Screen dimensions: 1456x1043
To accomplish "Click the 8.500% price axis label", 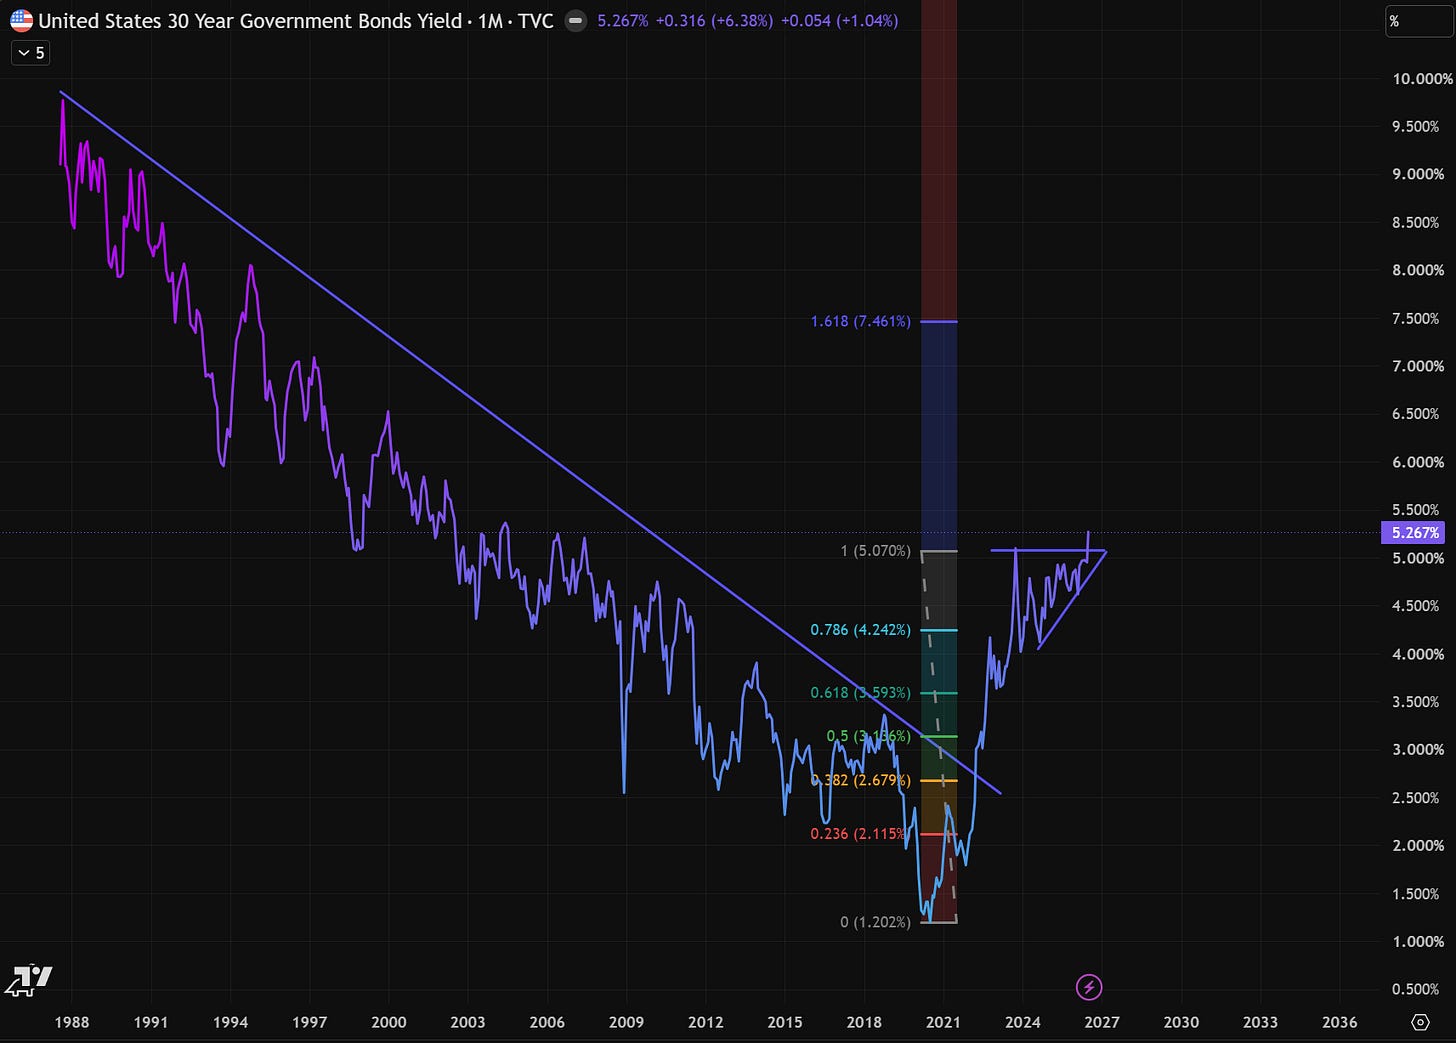I will [1418, 222].
